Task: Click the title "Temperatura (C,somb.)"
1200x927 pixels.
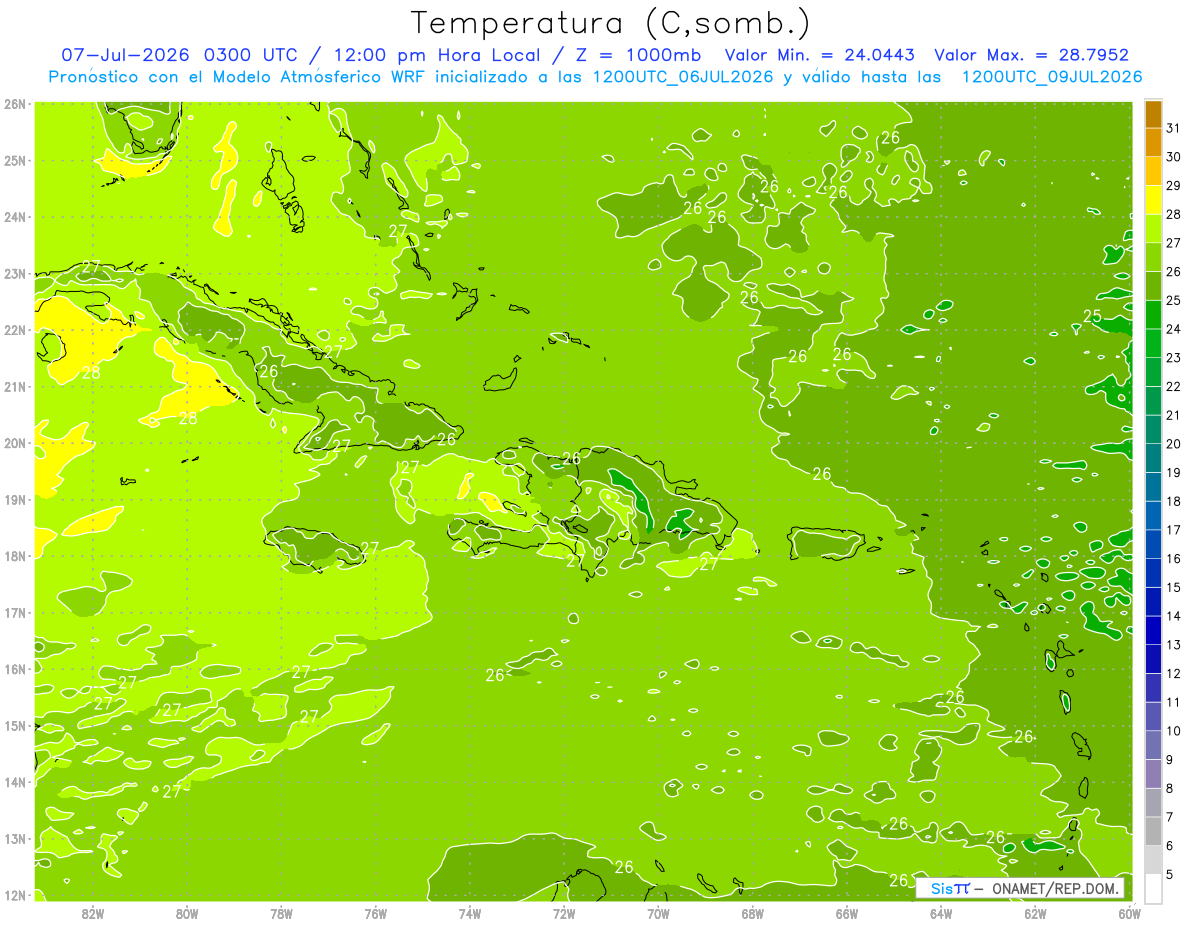Action: (611, 23)
